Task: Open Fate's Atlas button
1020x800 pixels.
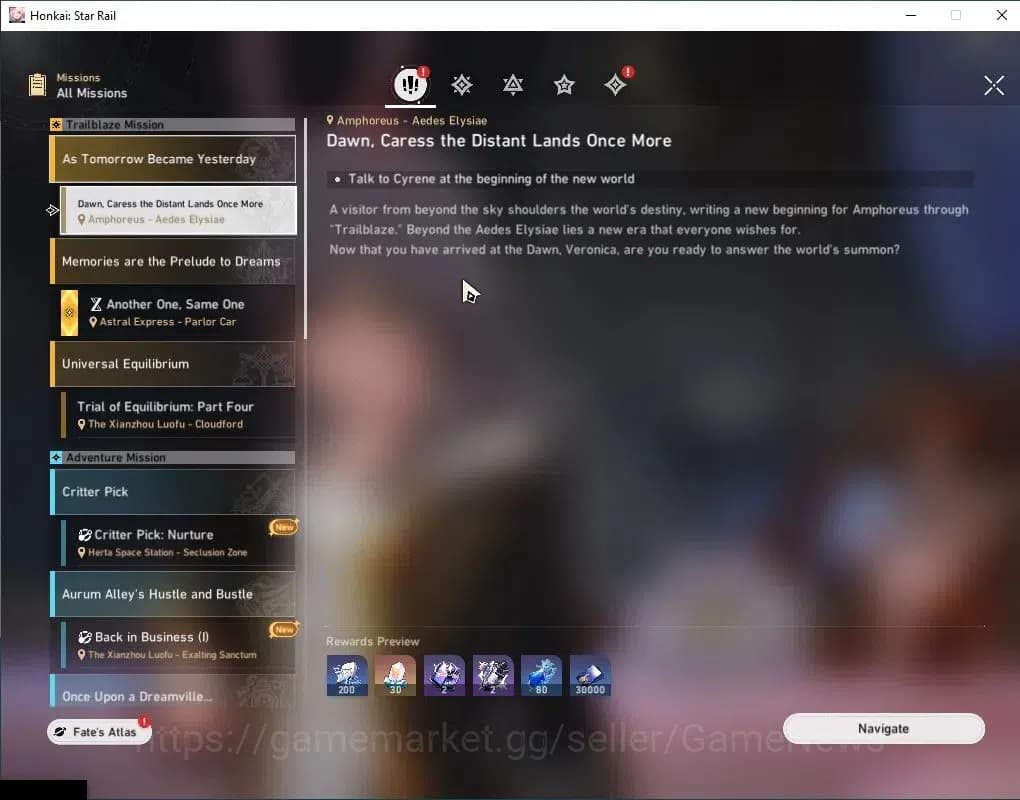Action: [100, 732]
